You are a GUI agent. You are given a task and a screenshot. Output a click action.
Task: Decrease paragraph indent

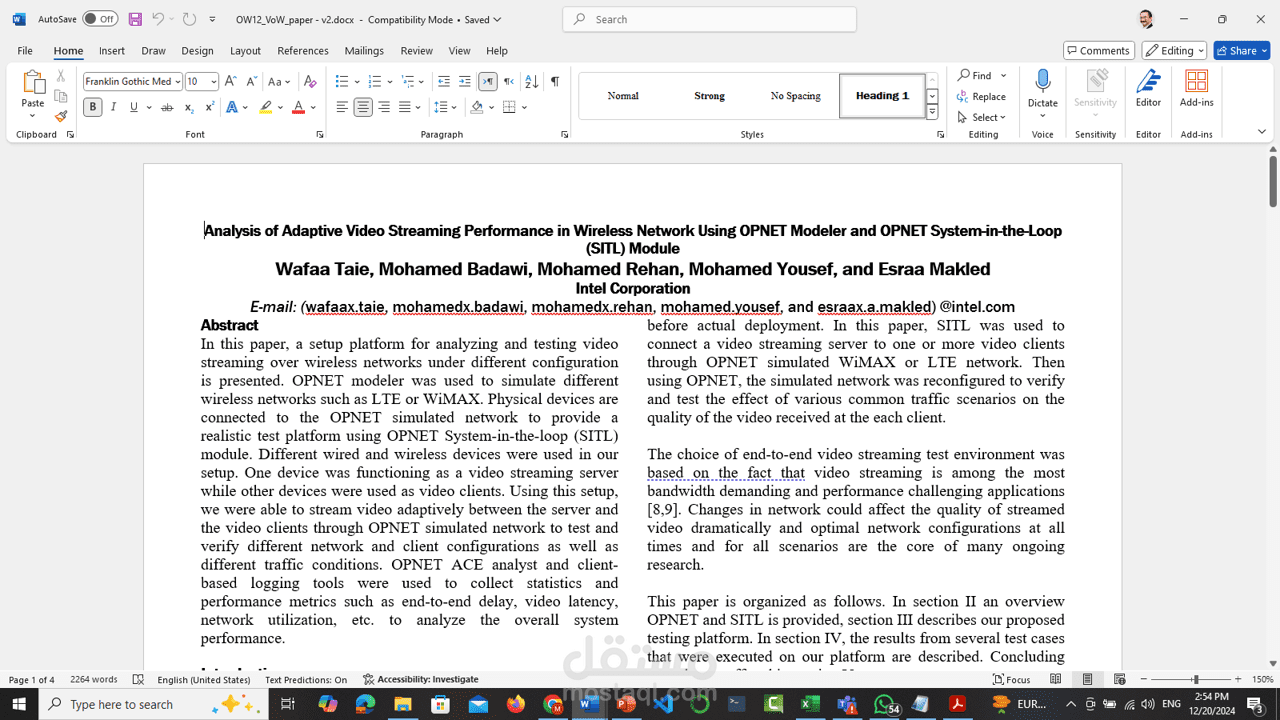[445, 82]
